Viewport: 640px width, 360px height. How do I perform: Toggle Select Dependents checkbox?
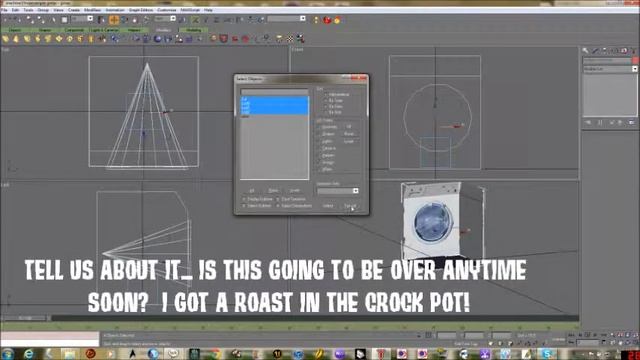294,206
